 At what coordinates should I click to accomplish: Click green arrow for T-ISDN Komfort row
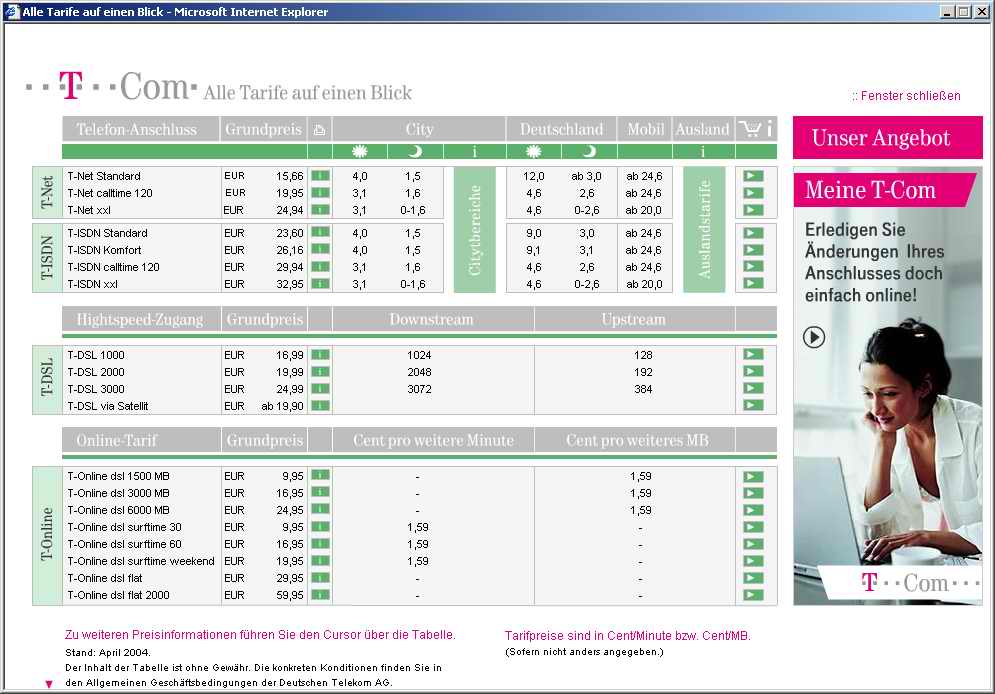pyautogui.click(x=753, y=250)
